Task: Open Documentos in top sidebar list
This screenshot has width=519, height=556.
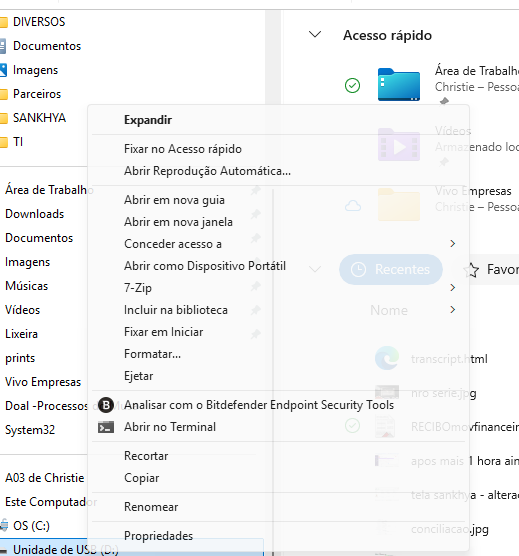Action: pos(47,46)
